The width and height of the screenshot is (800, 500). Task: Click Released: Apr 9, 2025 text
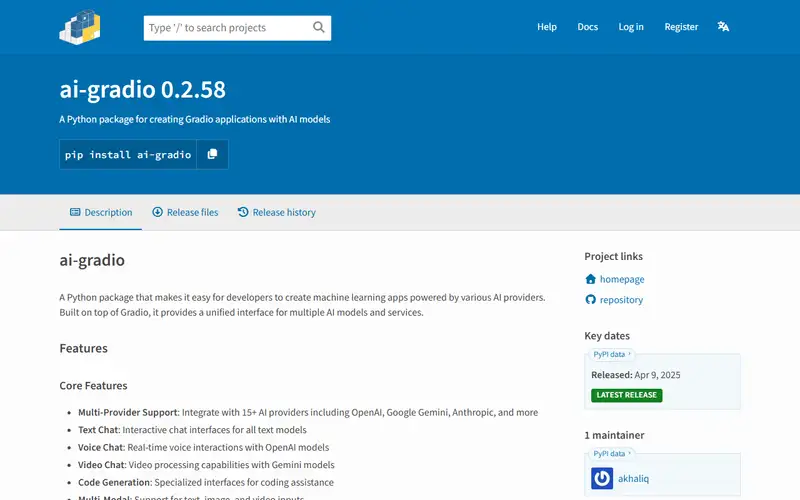[x=636, y=375]
